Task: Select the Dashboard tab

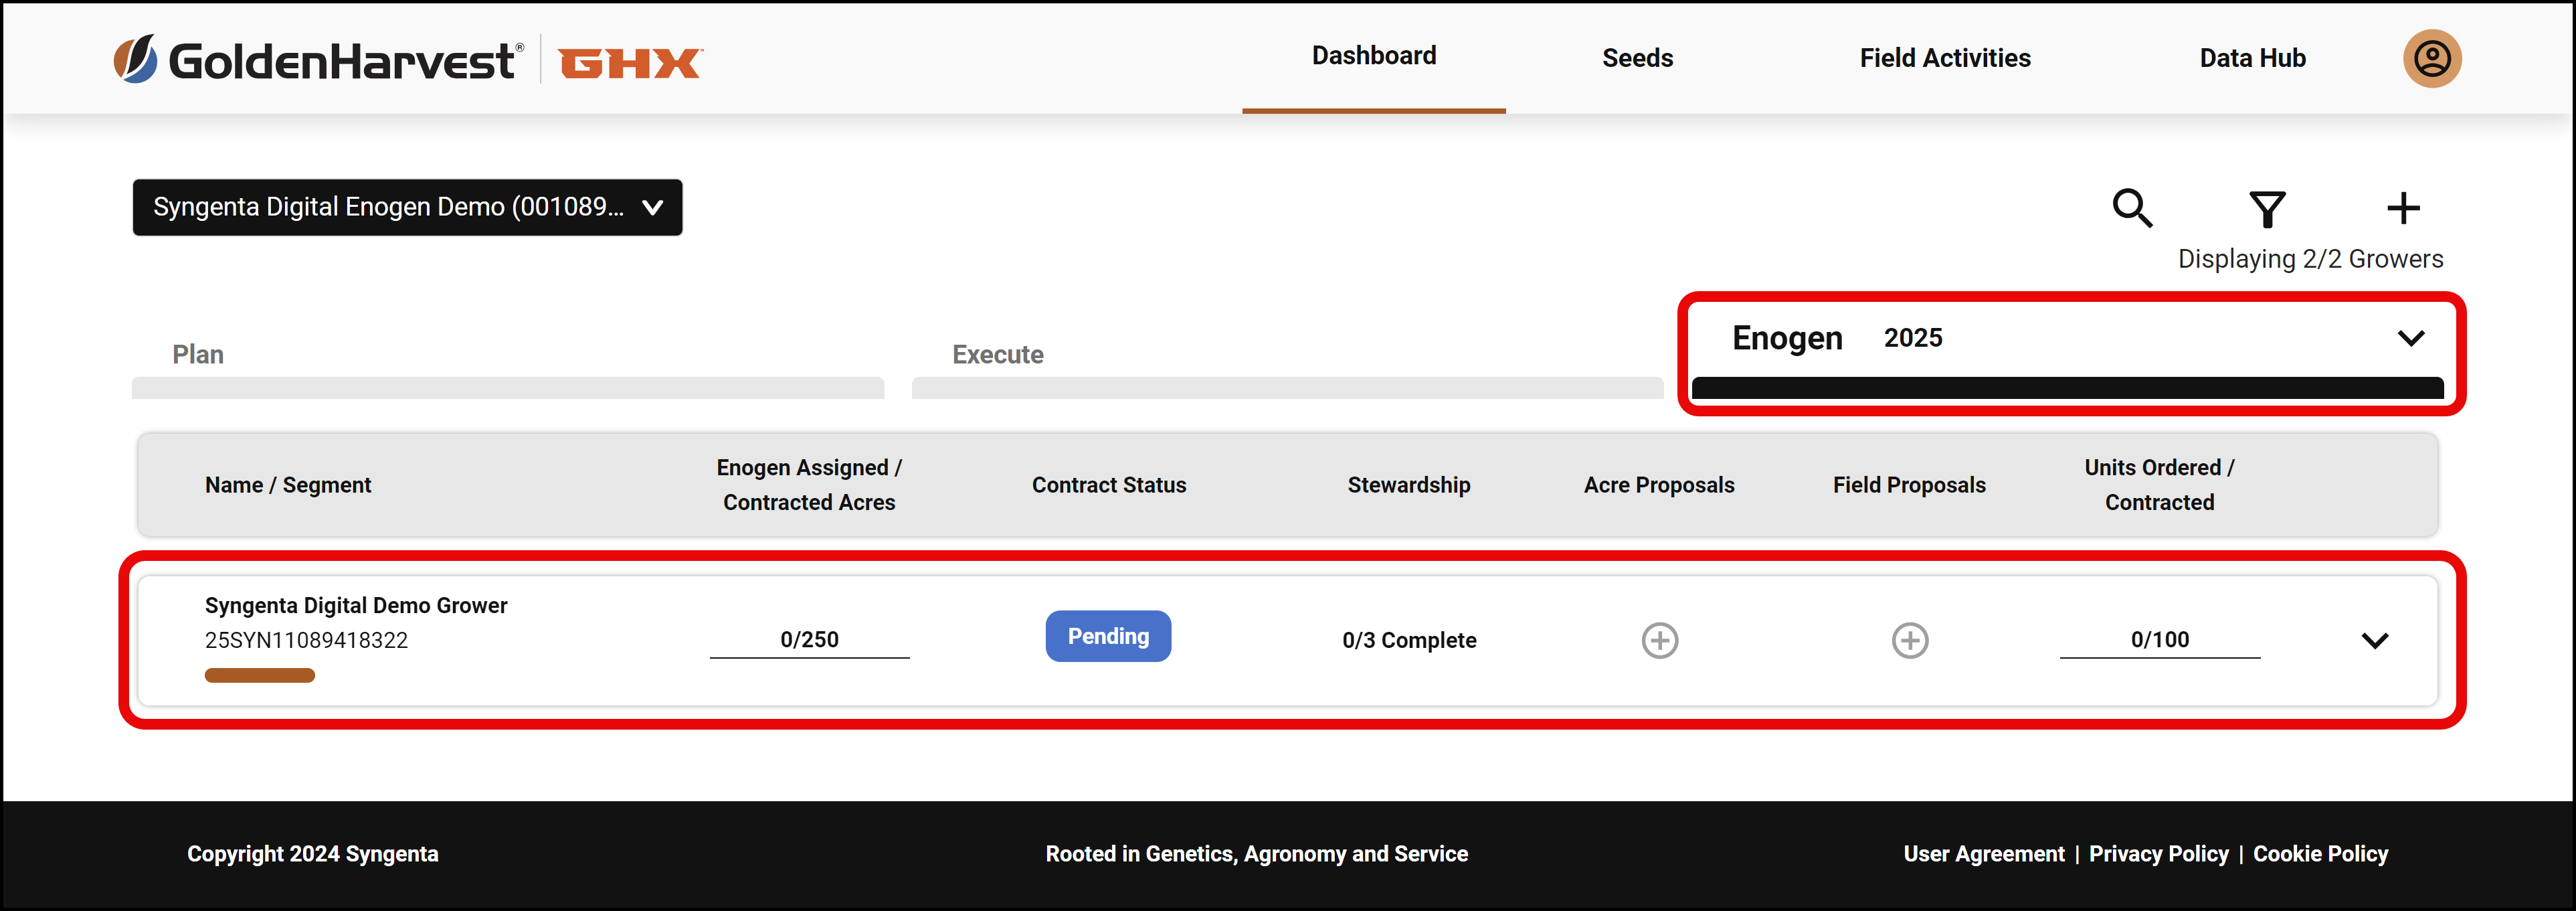Action: coord(1373,56)
